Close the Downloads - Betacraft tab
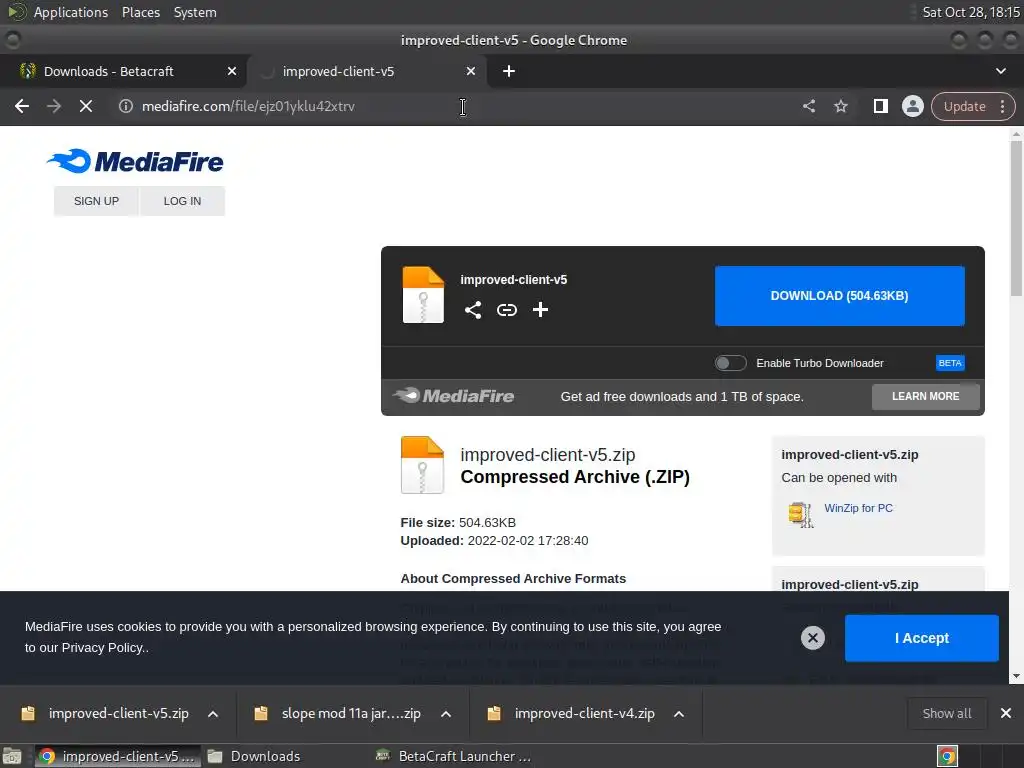 click(232, 71)
